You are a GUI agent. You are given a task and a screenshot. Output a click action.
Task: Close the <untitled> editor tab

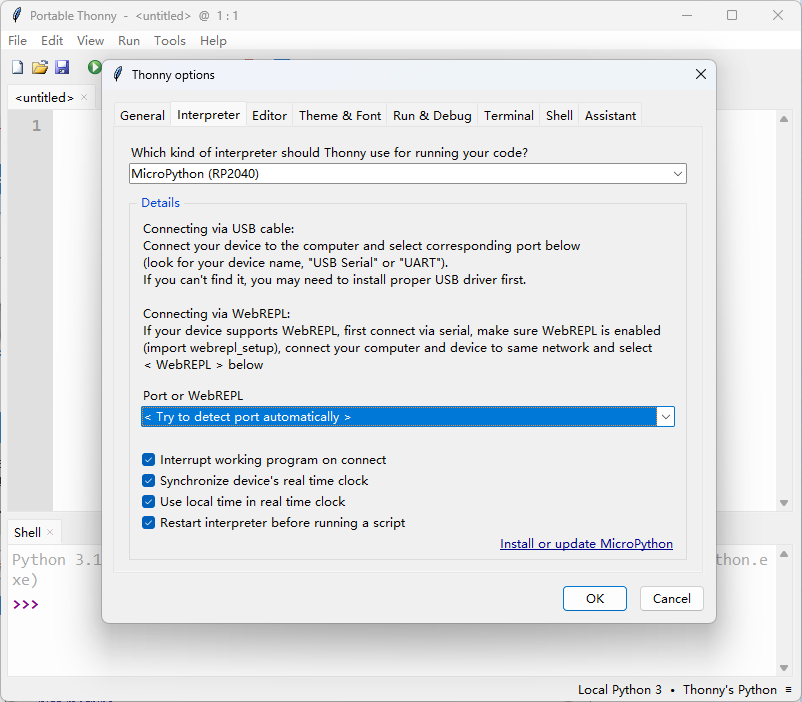click(84, 97)
